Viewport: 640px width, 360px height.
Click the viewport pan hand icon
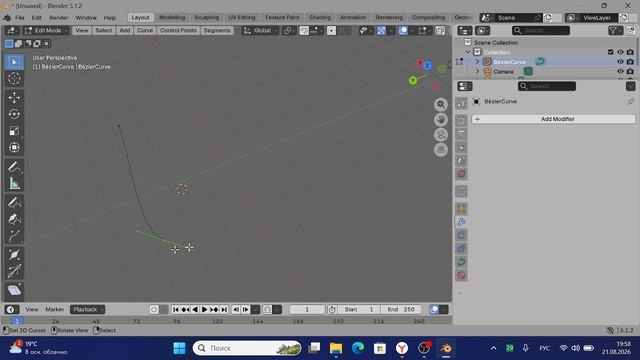coord(441,120)
